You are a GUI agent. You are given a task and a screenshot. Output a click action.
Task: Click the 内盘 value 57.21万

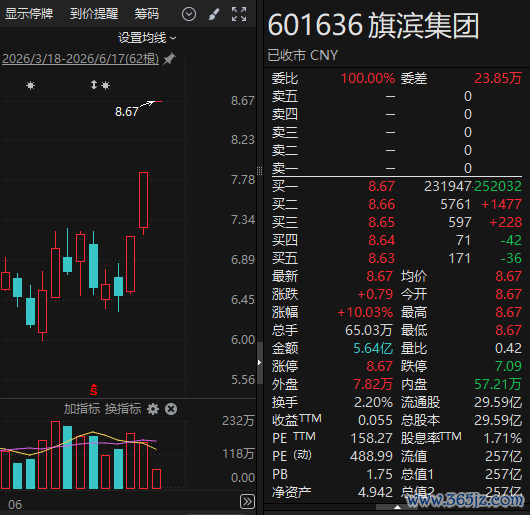[x=498, y=384]
